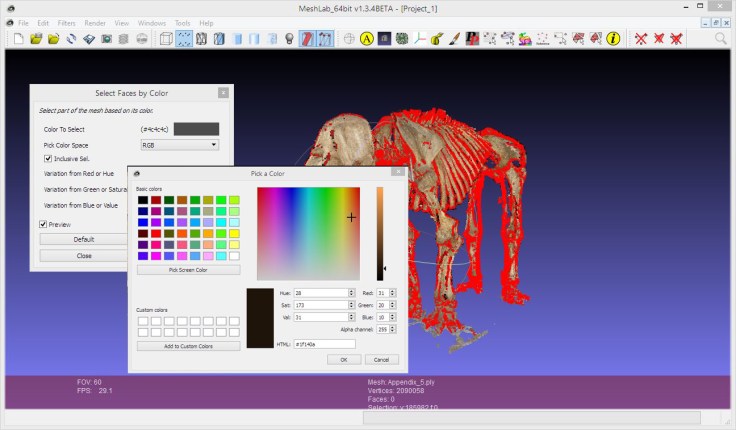Open the Pick Color Space RGB dropdown
Image resolution: width=736 pixels, height=430 pixels.
(x=179, y=145)
